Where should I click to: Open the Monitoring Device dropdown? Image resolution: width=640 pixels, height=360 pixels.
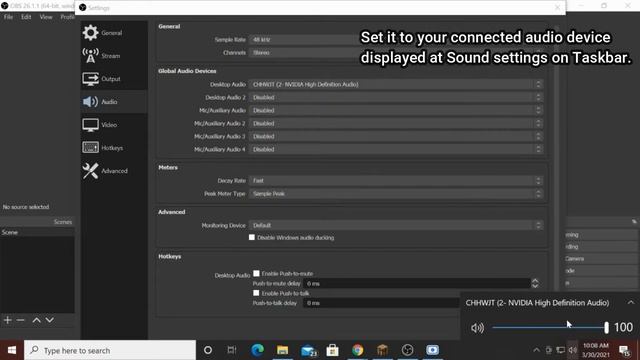click(396, 225)
